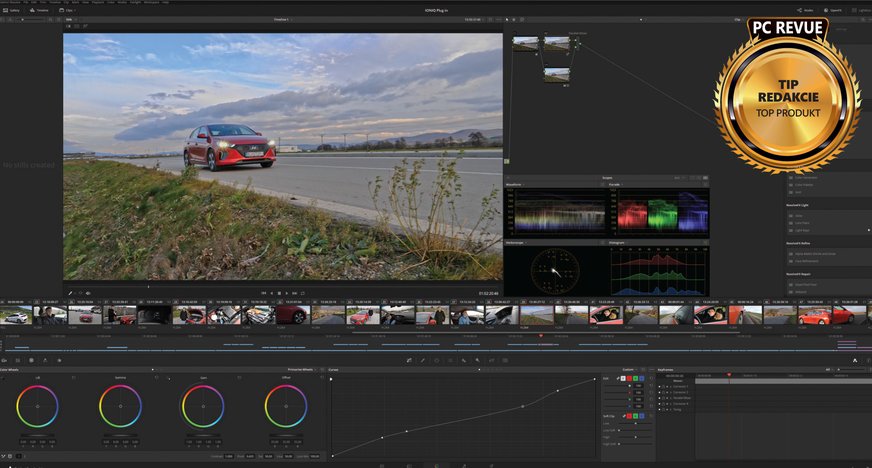872x468 pixels.
Task: Select the first clip thumbnail in the clip strip
Action: tap(15, 315)
